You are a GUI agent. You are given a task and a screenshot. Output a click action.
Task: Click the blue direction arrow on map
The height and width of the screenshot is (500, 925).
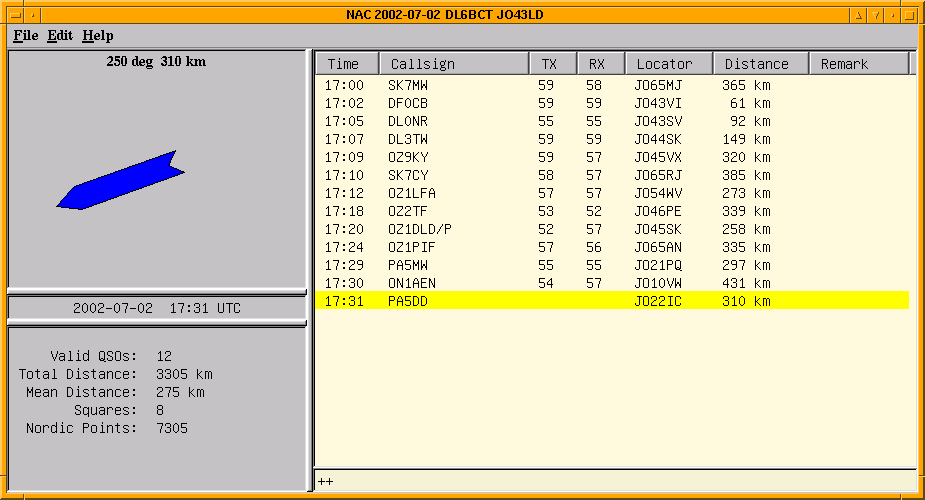121,181
